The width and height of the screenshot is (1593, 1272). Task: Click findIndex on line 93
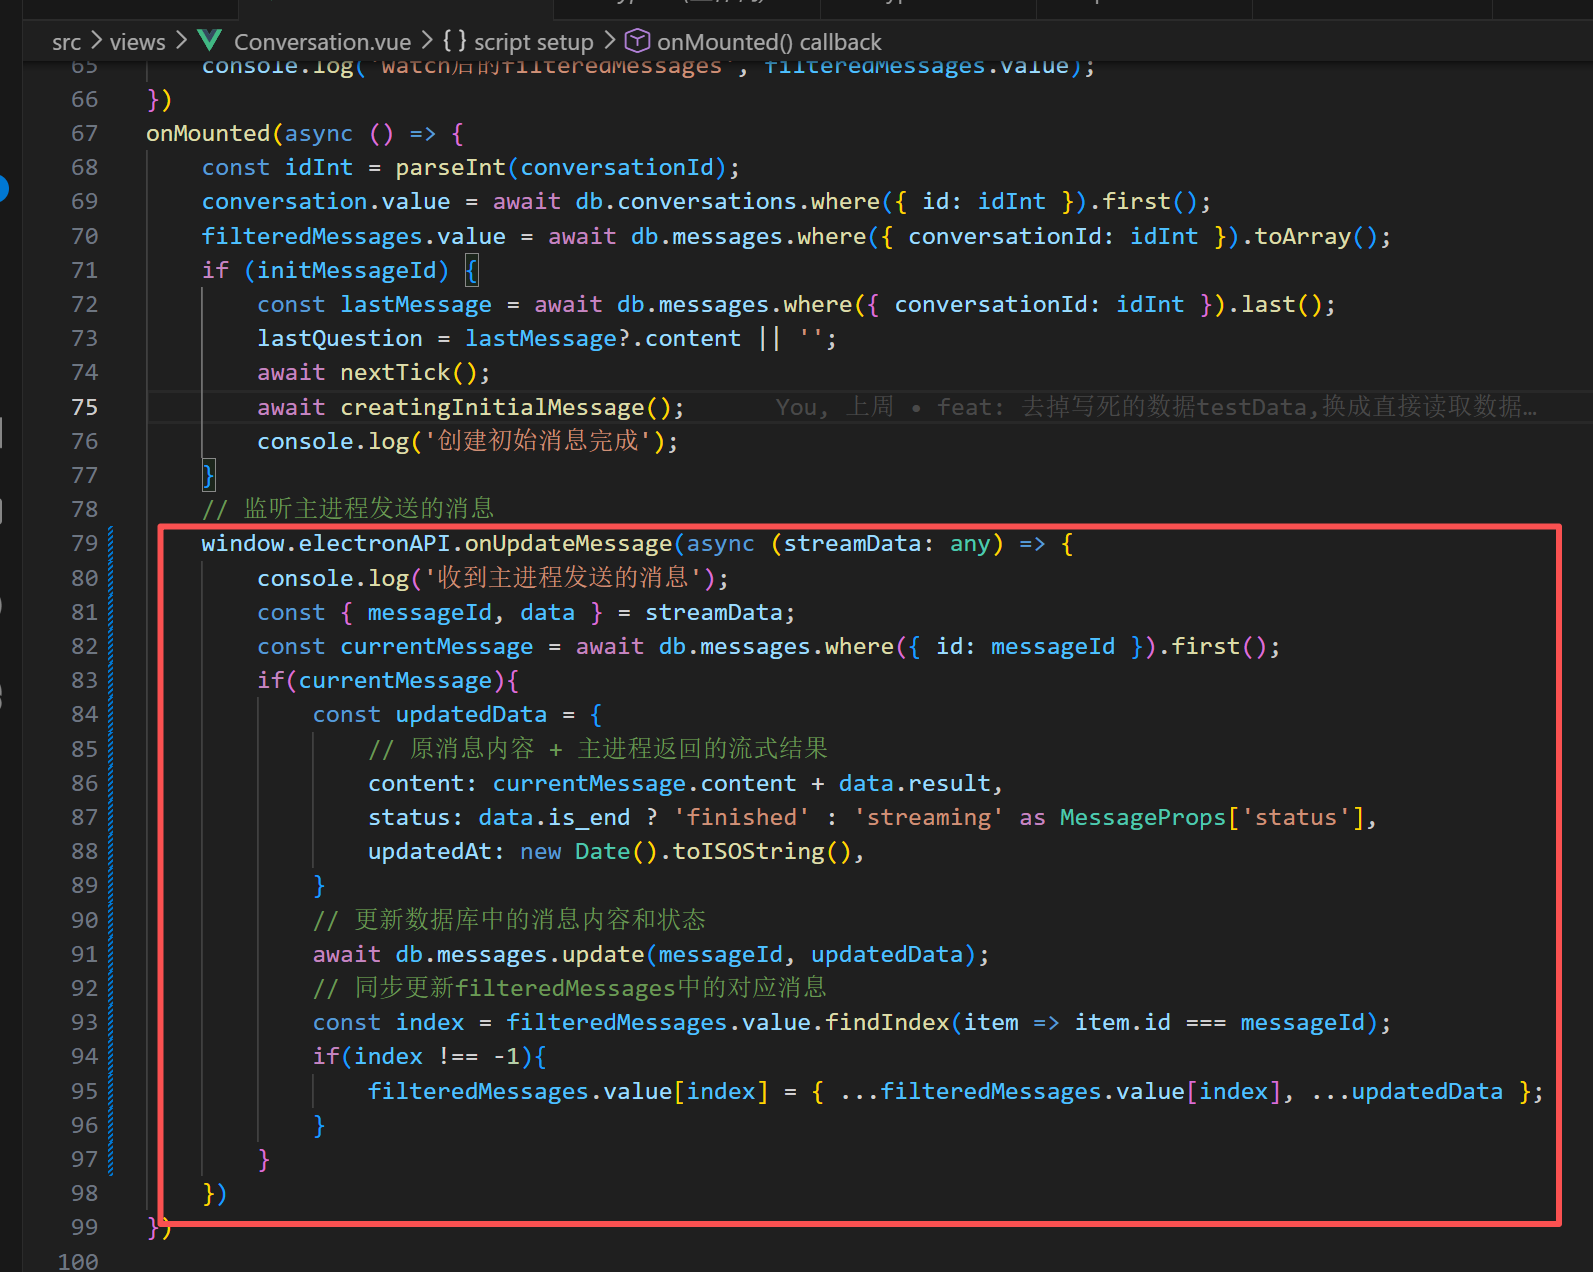coord(887,1022)
